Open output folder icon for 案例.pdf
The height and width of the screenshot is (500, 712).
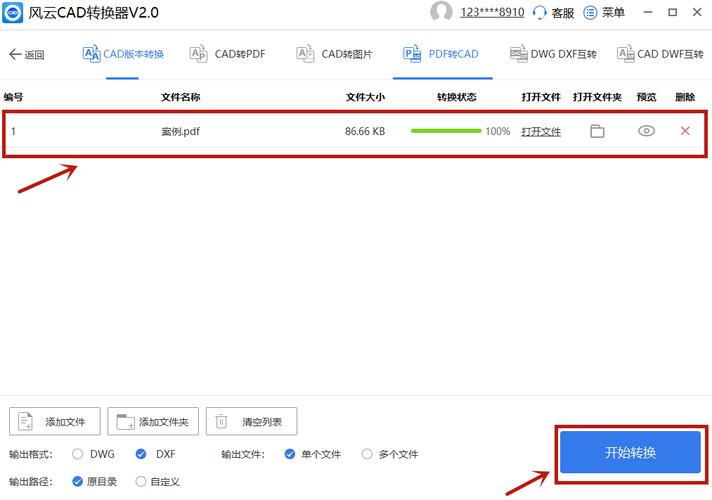point(597,131)
